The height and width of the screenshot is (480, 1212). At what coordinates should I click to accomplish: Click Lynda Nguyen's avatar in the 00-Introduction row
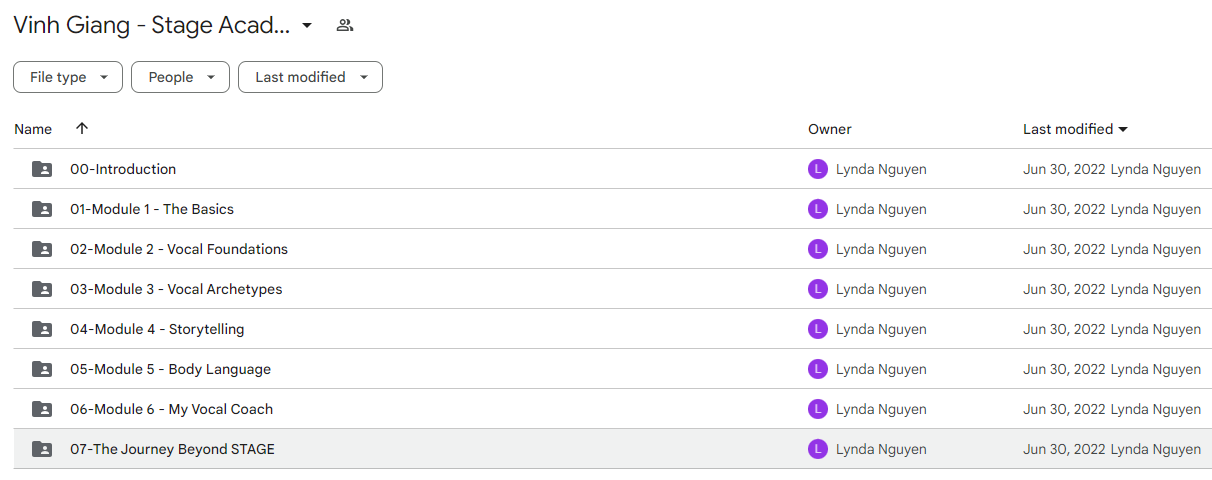tap(818, 169)
